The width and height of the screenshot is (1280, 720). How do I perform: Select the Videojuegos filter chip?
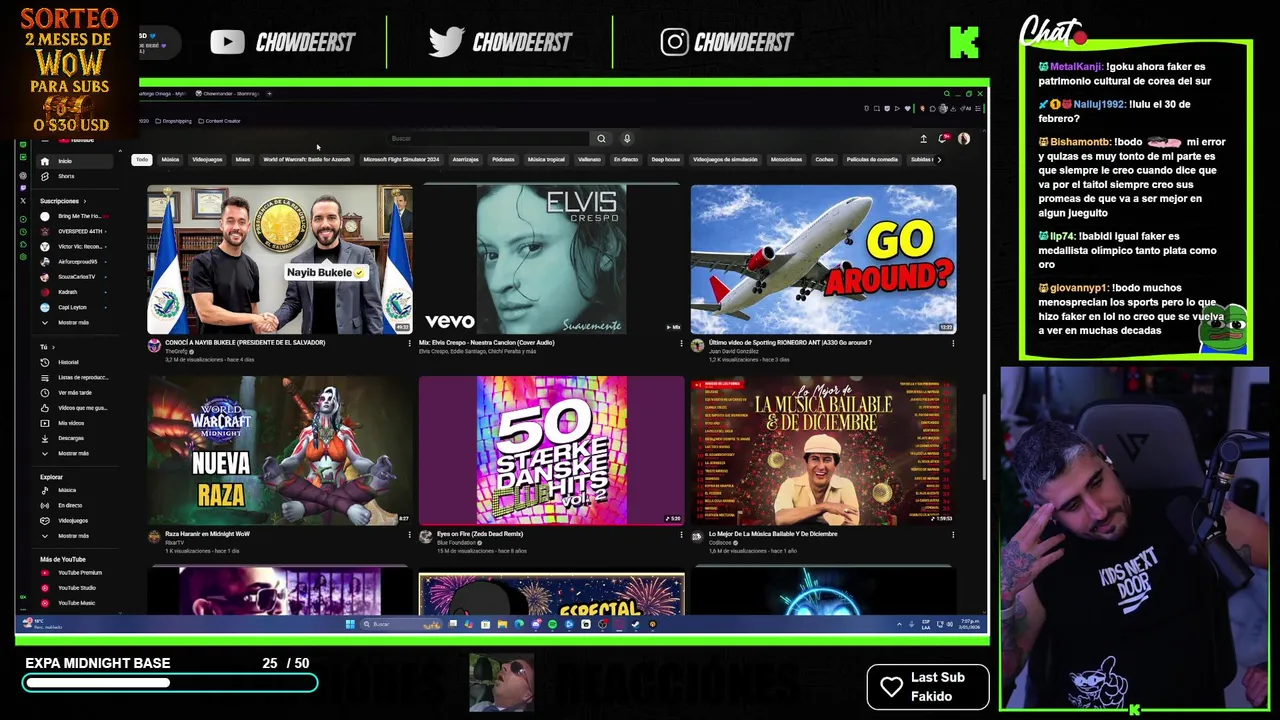[x=207, y=159]
